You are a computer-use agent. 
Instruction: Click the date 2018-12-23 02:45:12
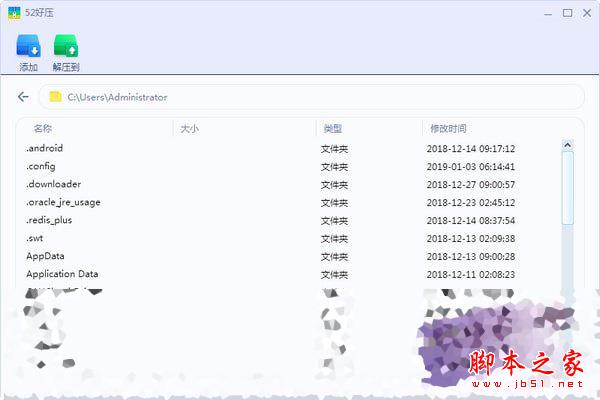point(471,202)
